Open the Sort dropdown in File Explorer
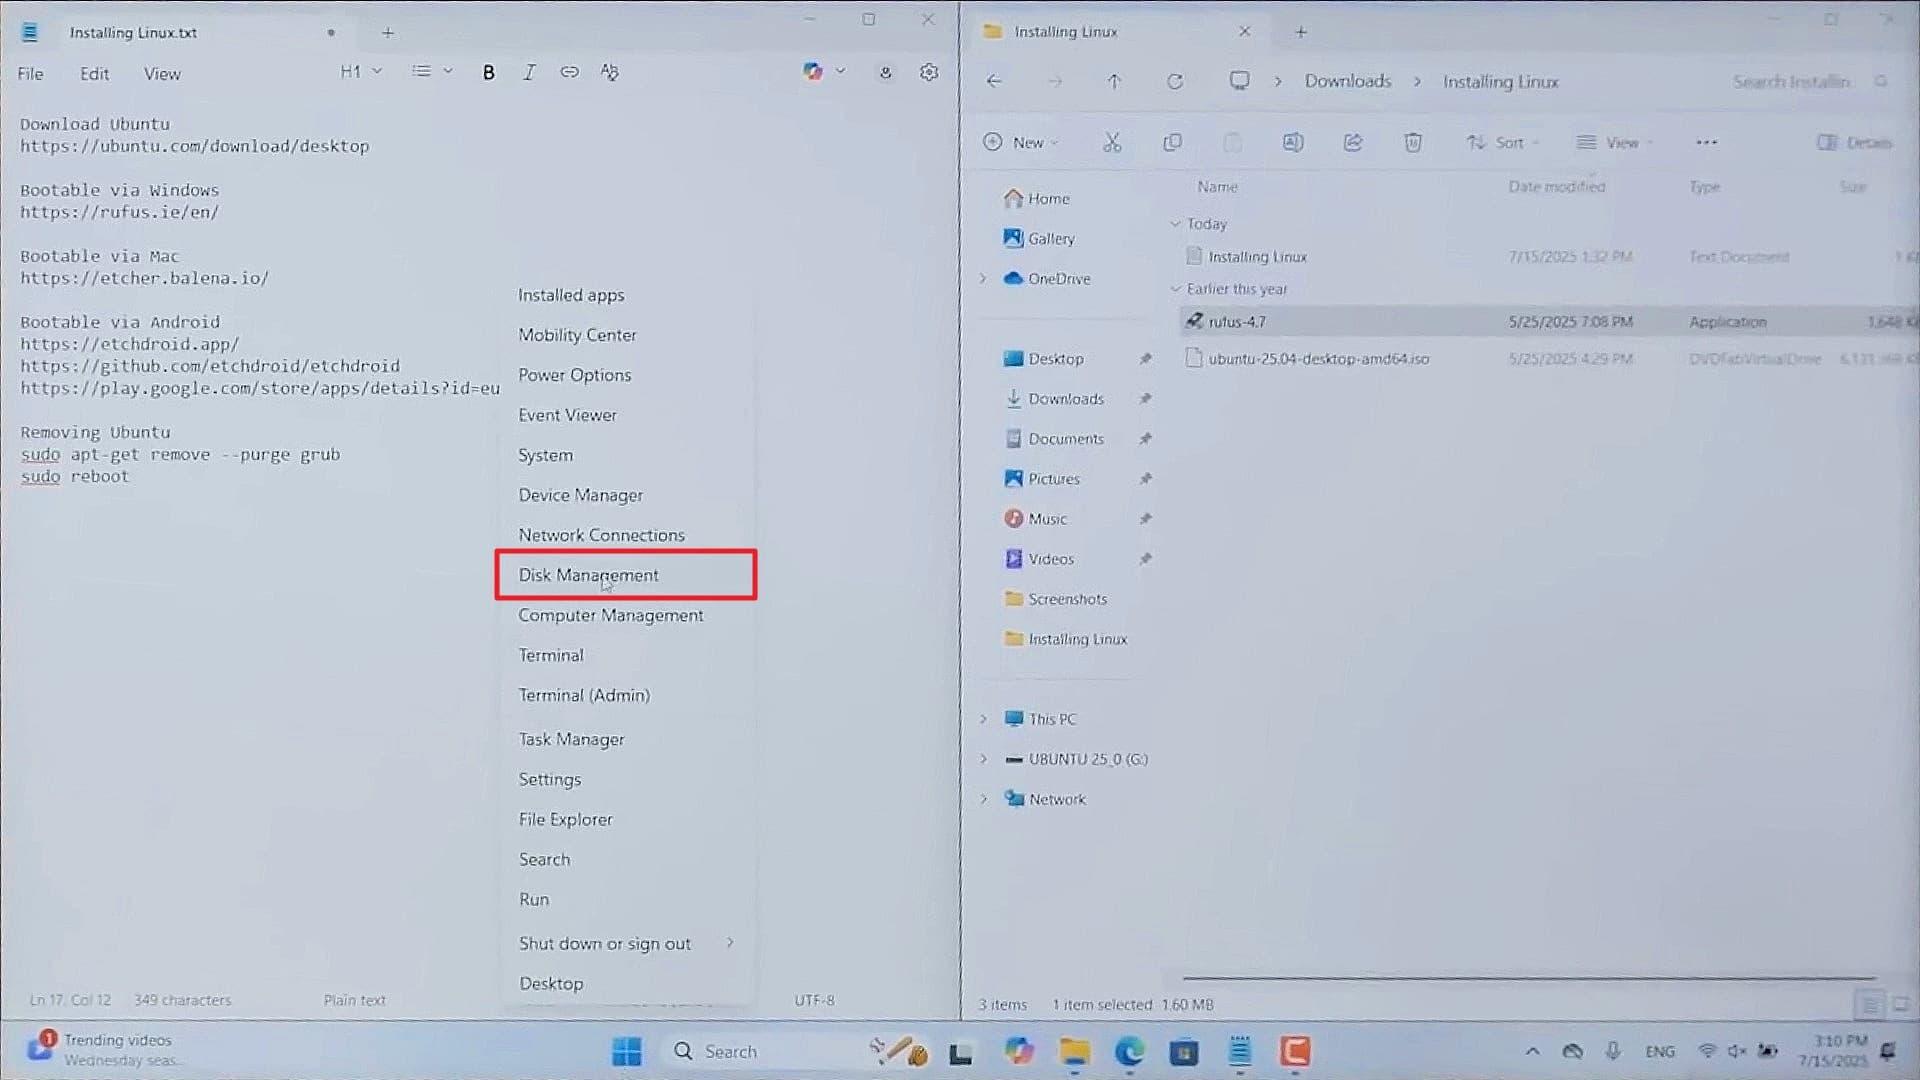 pyautogui.click(x=1503, y=142)
